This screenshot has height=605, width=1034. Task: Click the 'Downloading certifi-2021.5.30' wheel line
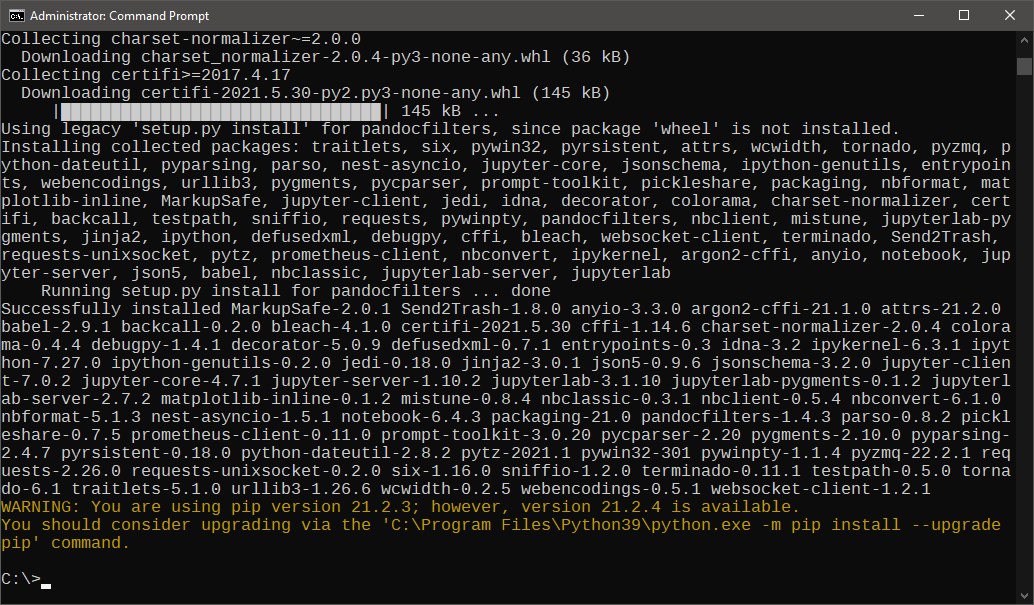(x=315, y=93)
